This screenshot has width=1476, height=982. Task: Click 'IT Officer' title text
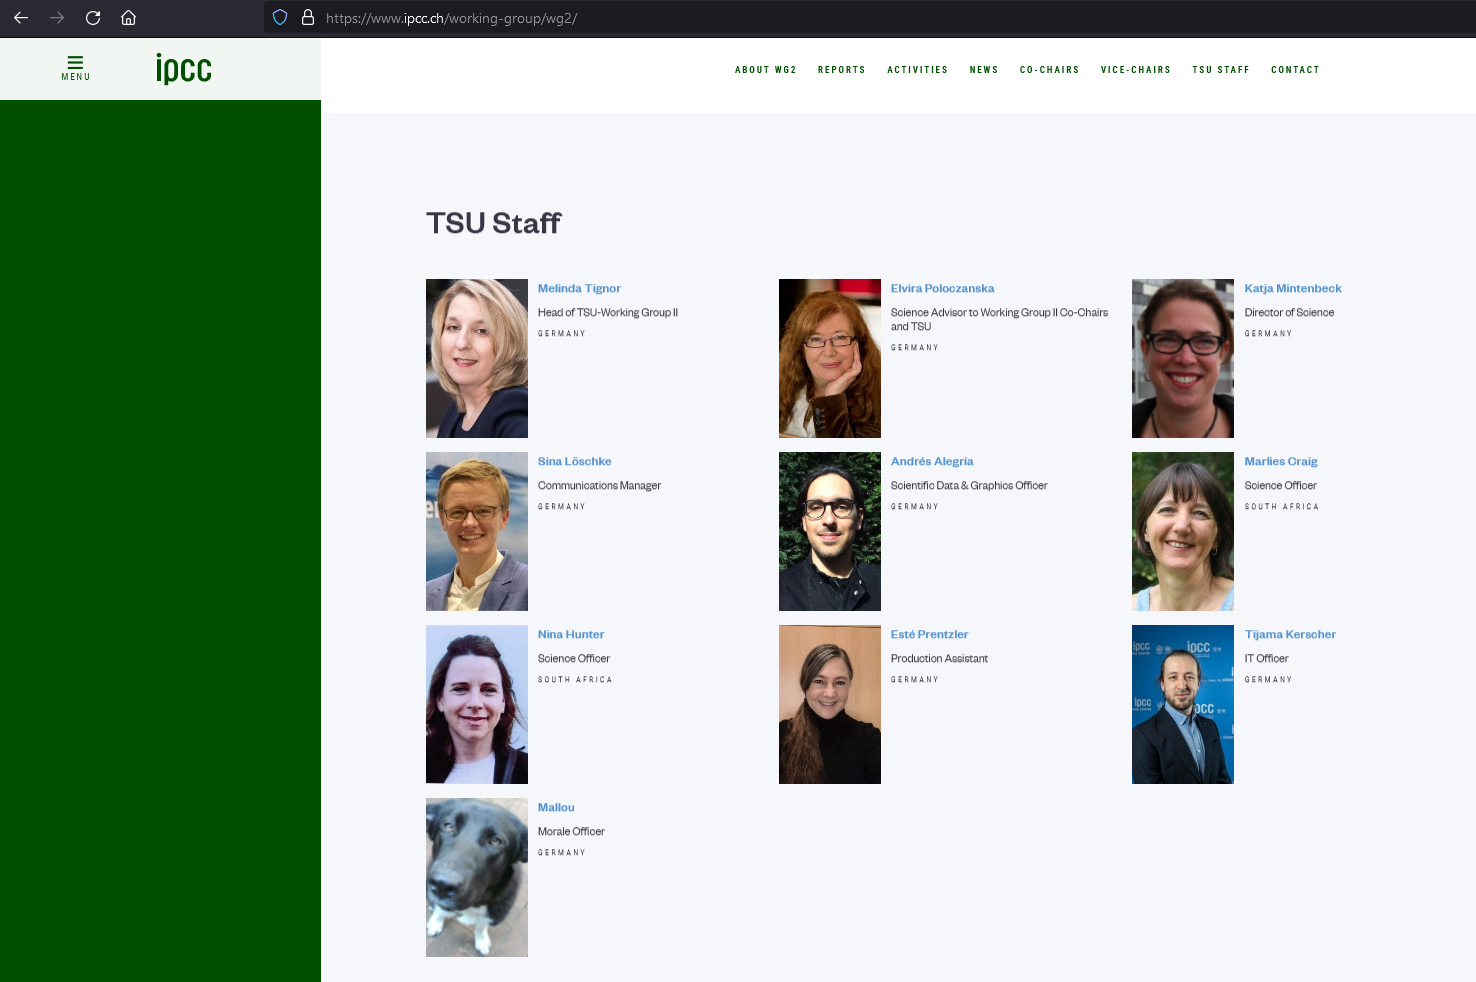[x=1266, y=658]
